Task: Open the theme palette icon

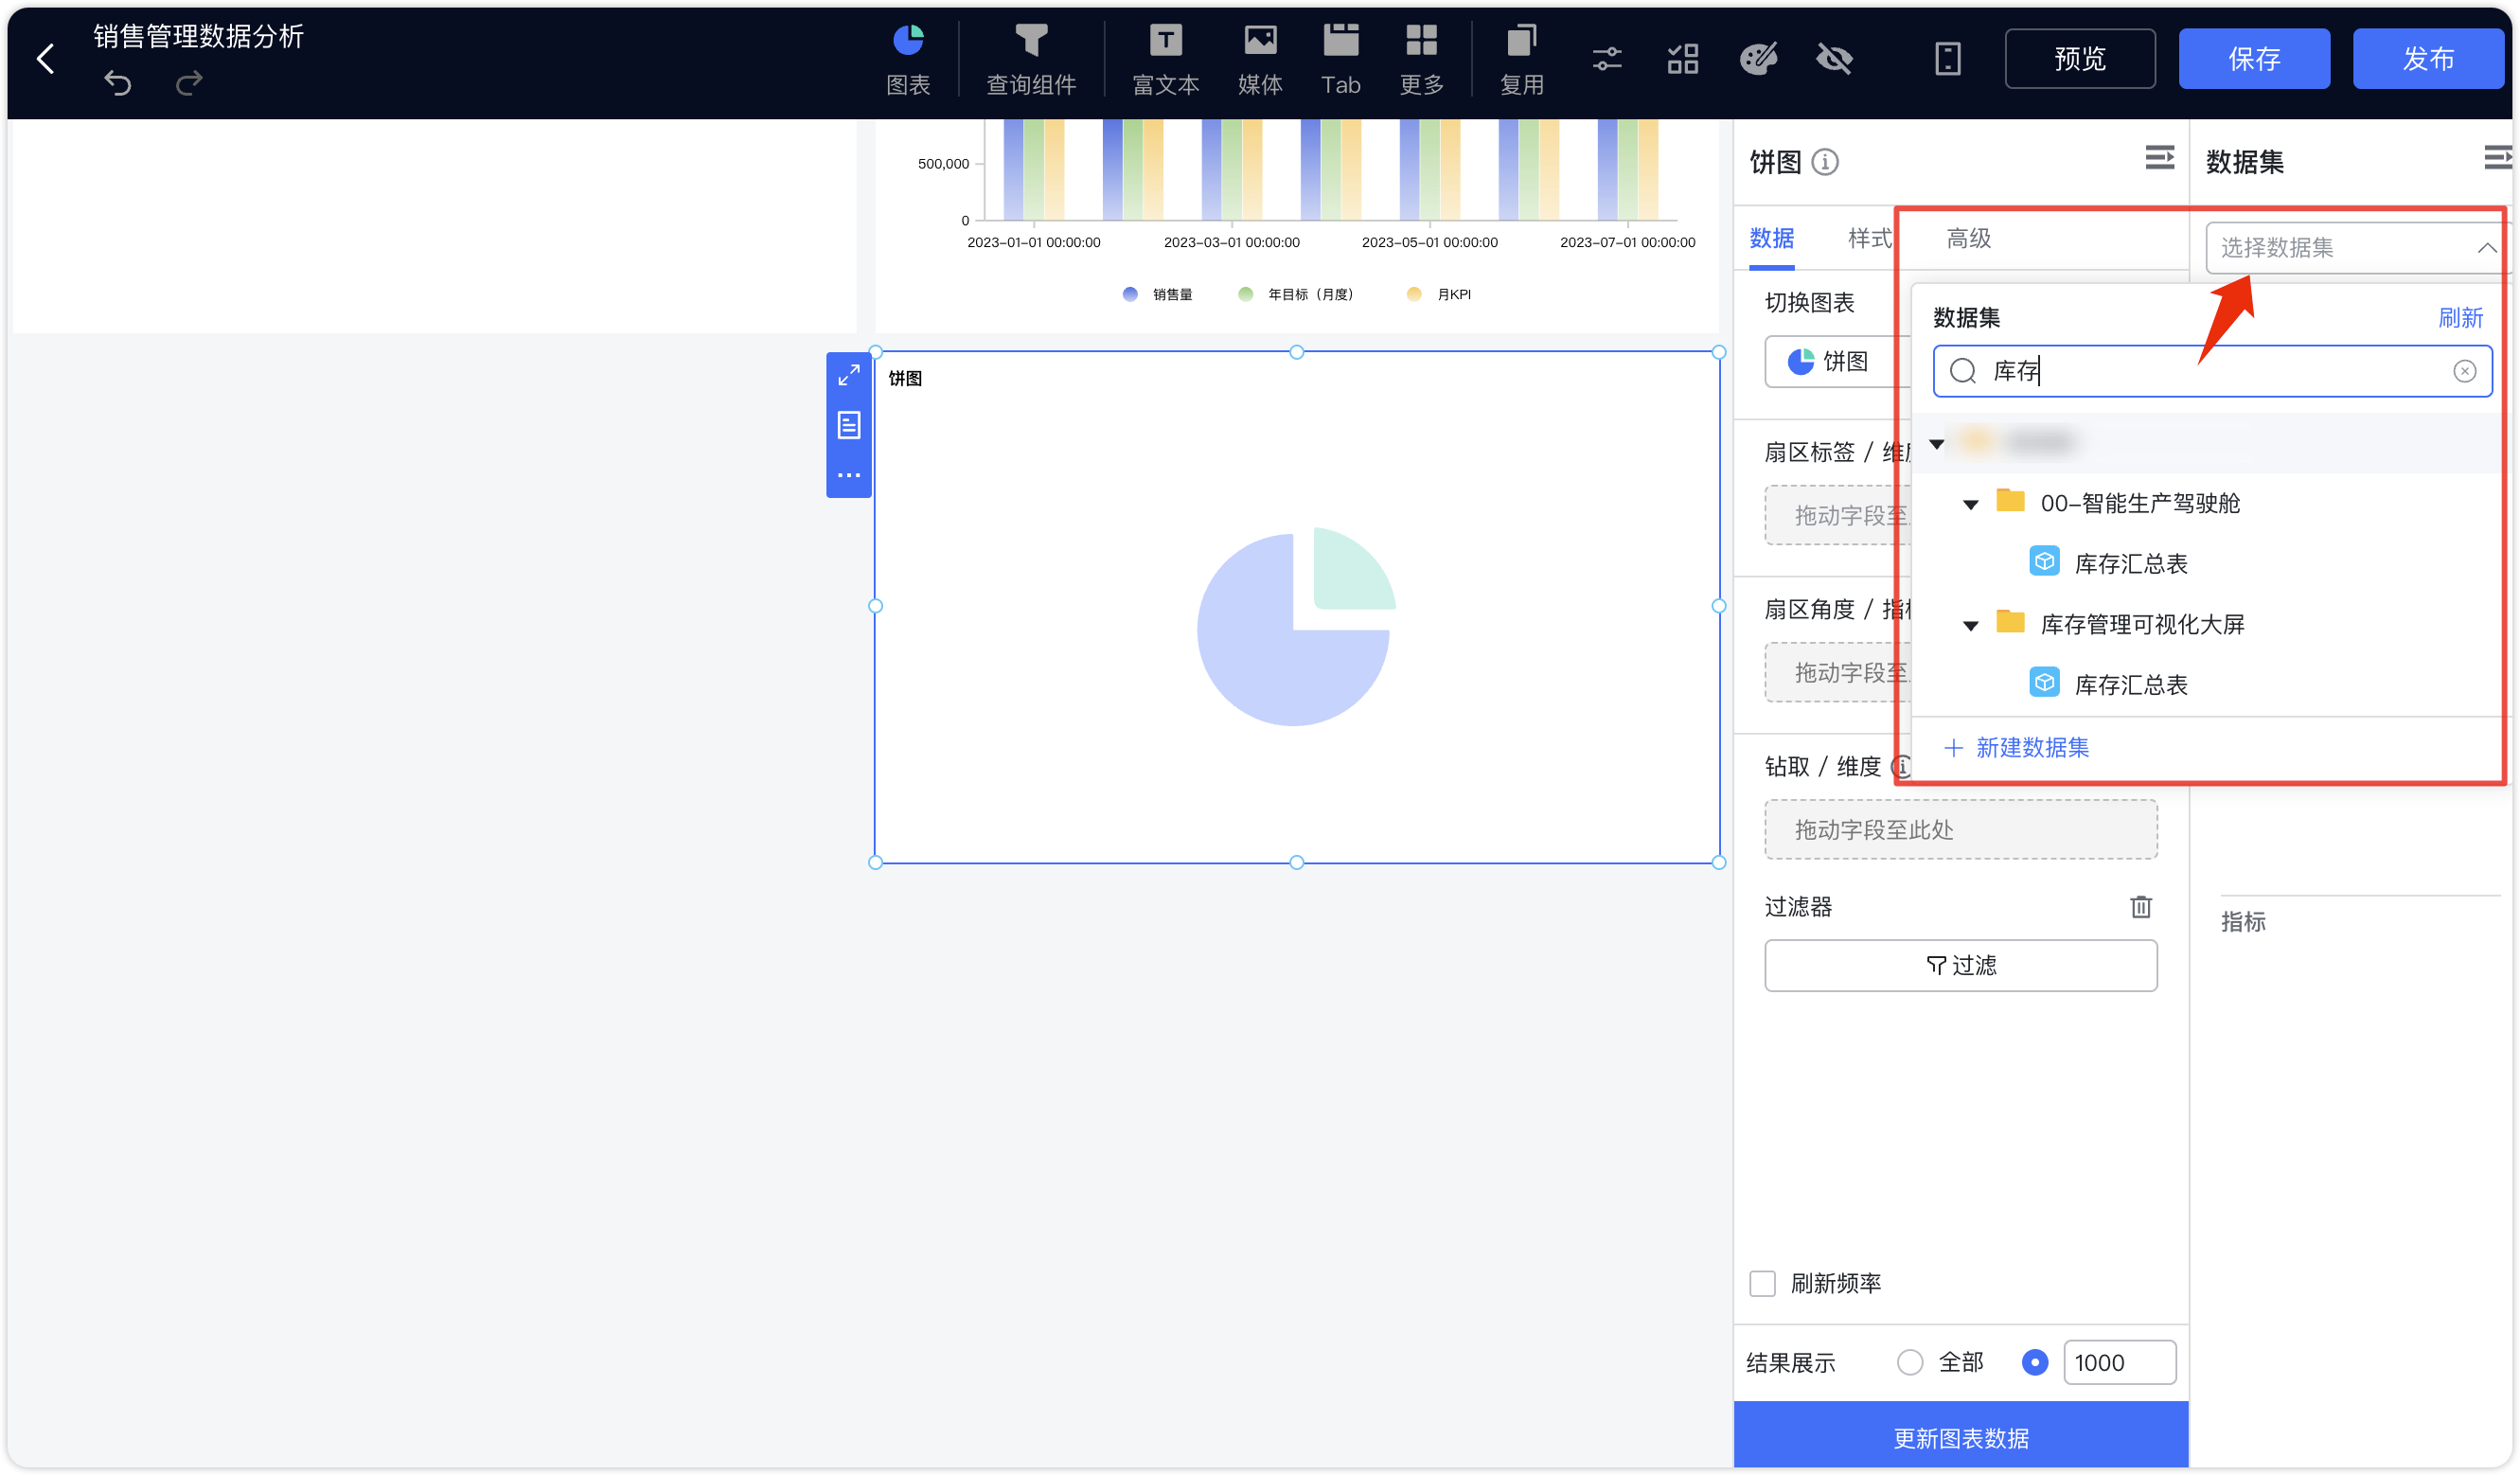Action: tap(1758, 59)
